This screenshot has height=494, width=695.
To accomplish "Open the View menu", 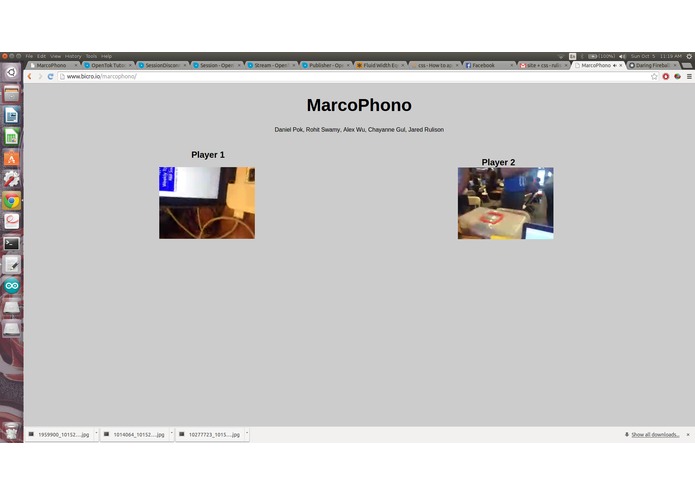I will 55,56.
